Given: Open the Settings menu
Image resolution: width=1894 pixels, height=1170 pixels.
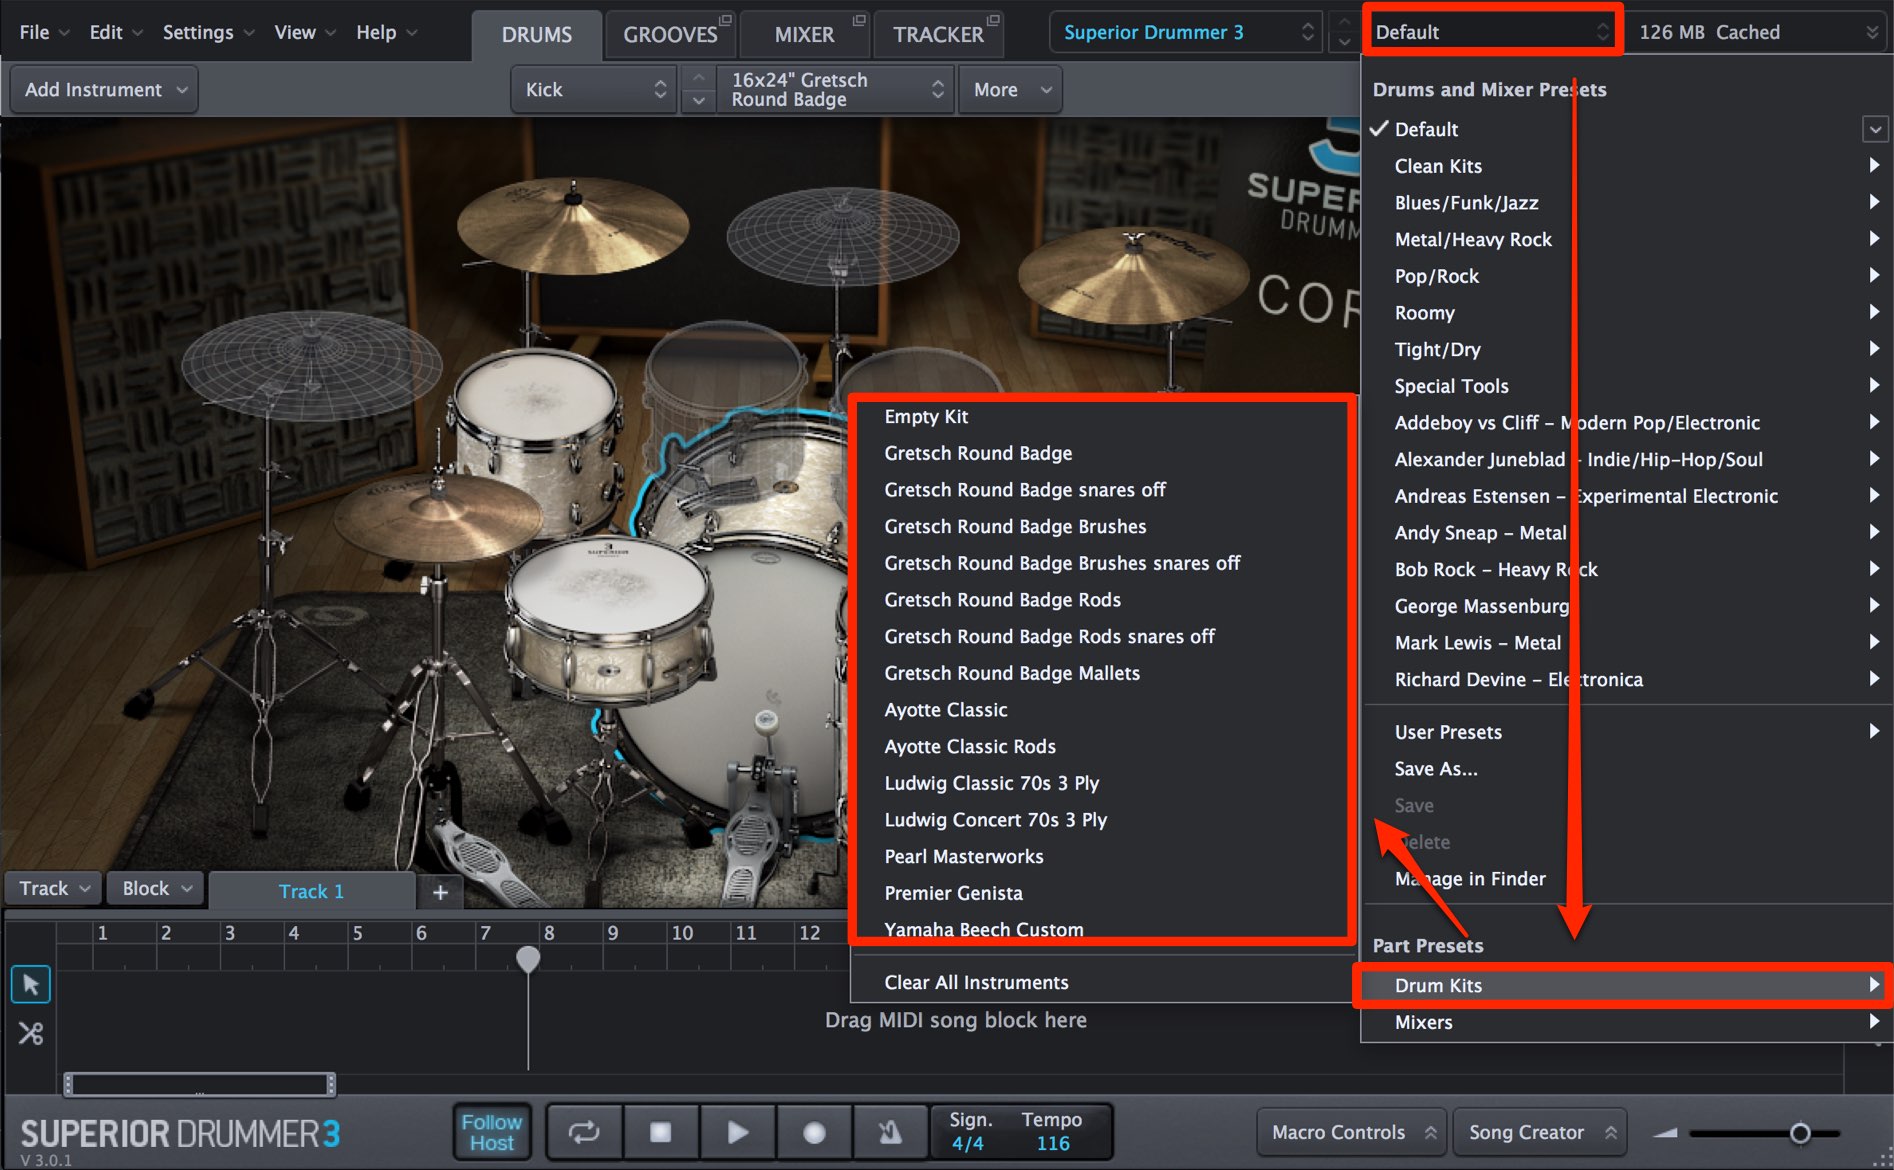Looking at the screenshot, I should (x=208, y=32).
